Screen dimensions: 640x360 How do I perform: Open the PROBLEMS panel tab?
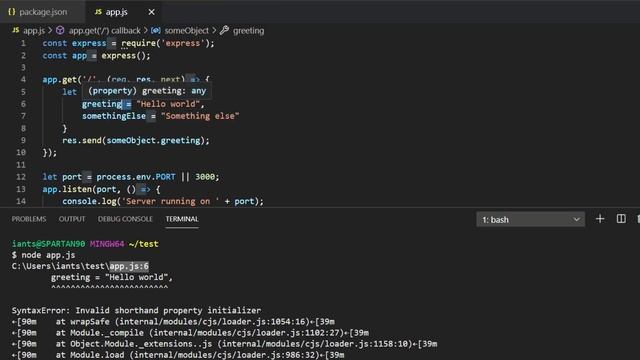tap(29, 219)
